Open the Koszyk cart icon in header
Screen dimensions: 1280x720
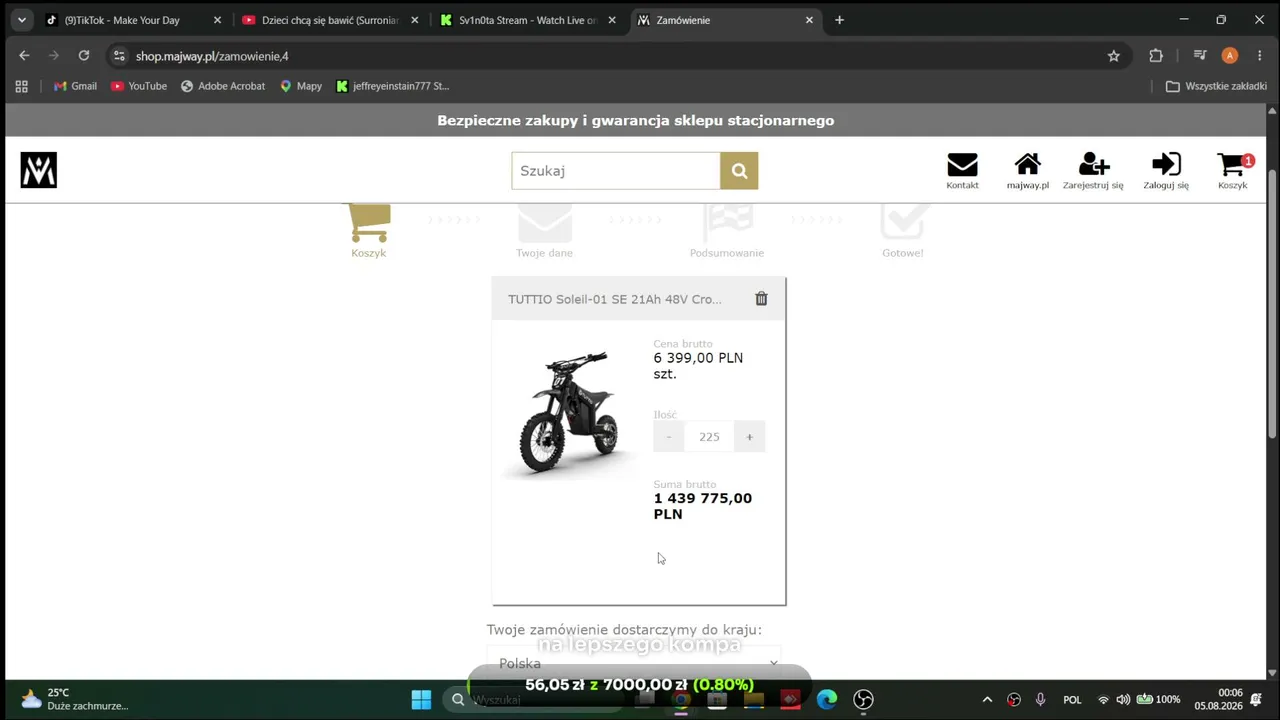(1233, 171)
